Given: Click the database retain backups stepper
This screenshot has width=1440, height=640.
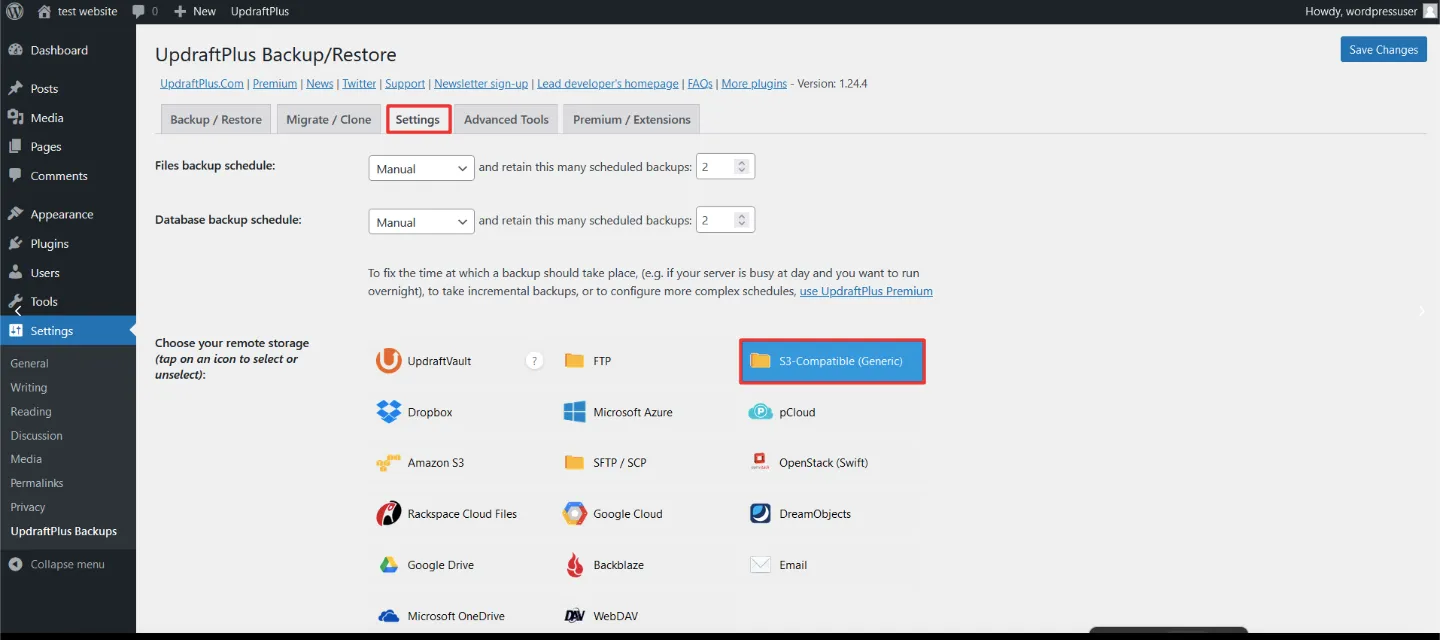Looking at the screenshot, I should [x=741, y=220].
